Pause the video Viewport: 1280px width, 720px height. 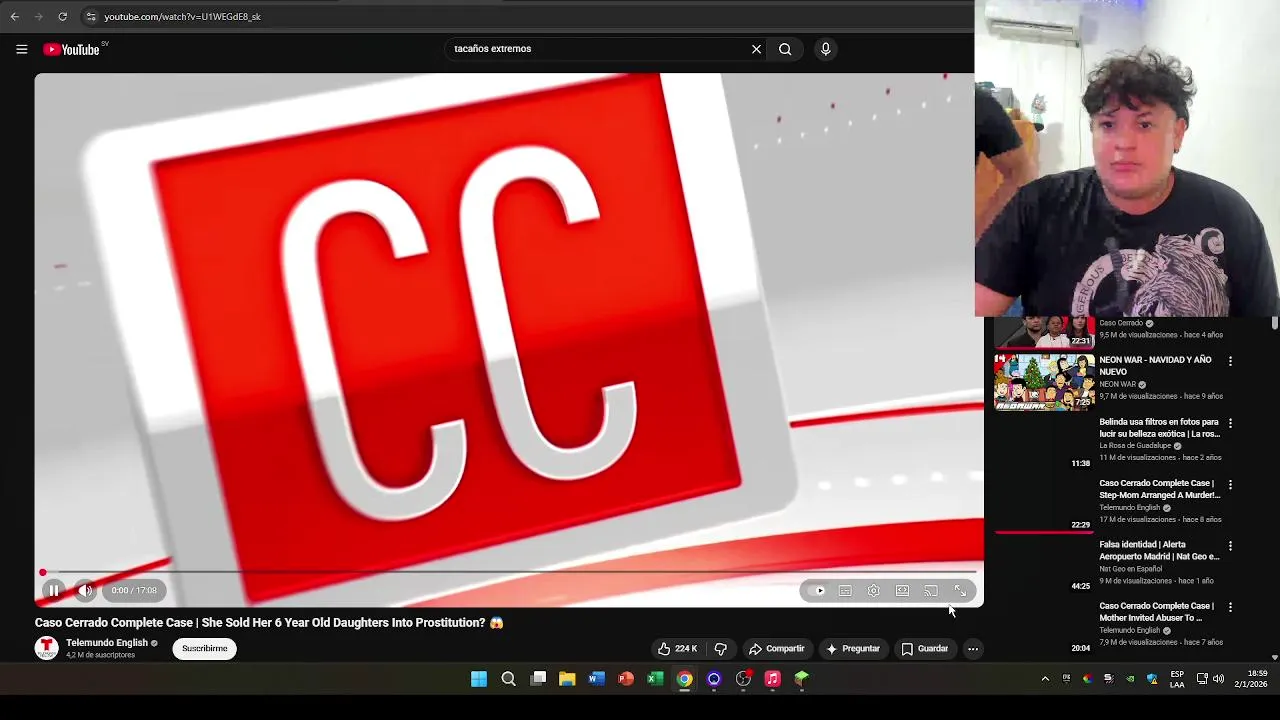[x=54, y=591]
